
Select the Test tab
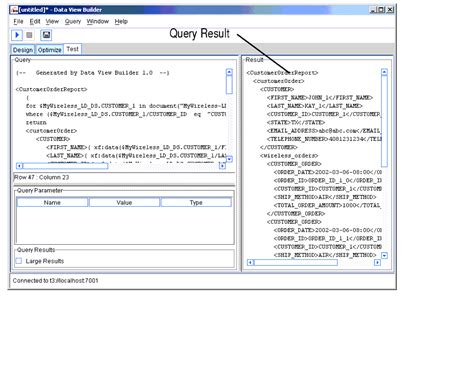pos(72,49)
